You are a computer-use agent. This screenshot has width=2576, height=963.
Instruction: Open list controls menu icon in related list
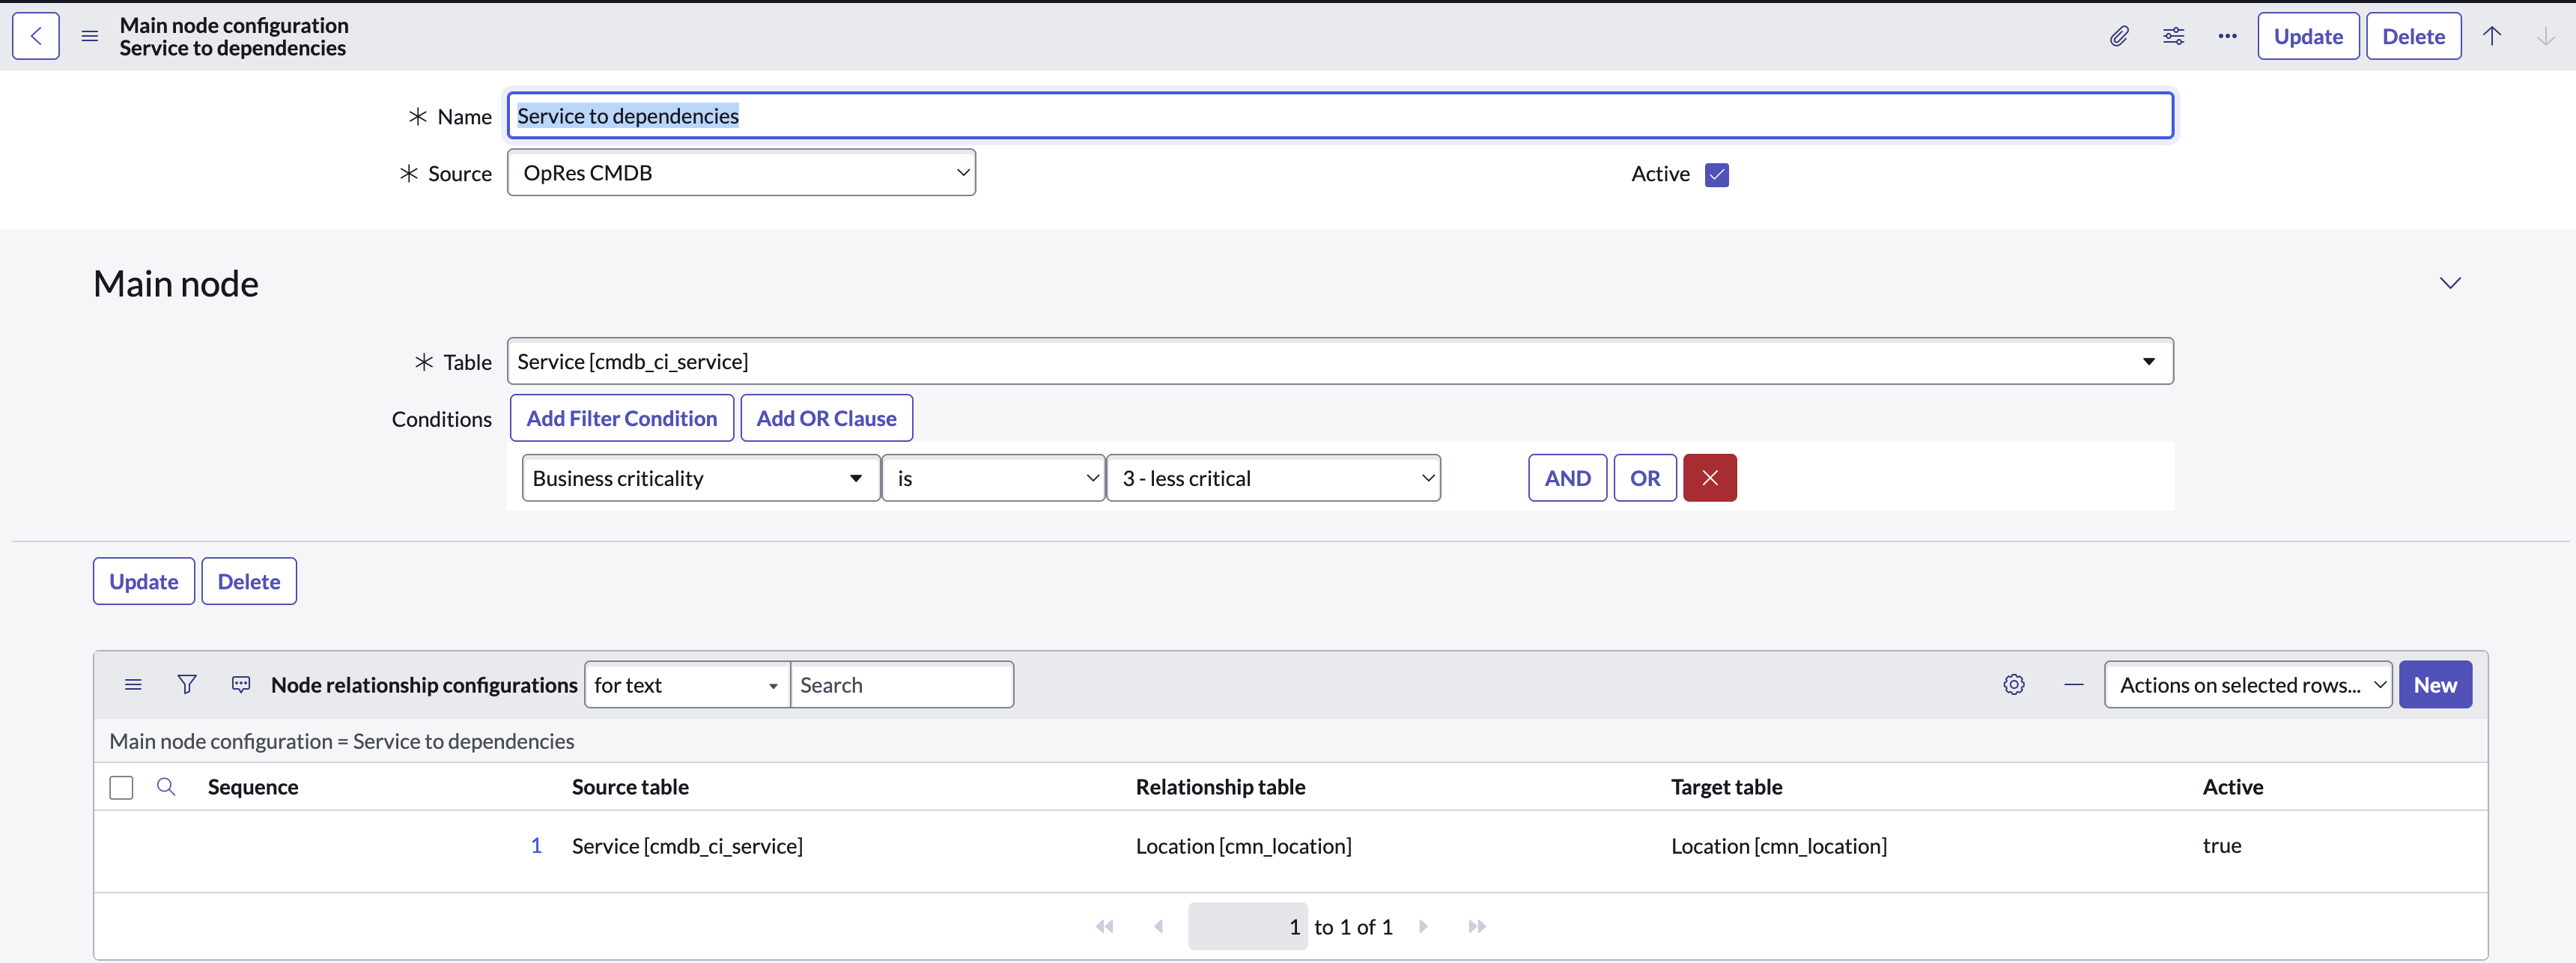133,685
